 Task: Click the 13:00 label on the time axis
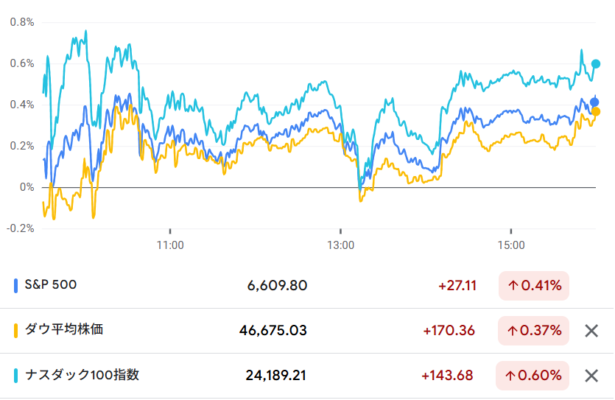(341, 244)
